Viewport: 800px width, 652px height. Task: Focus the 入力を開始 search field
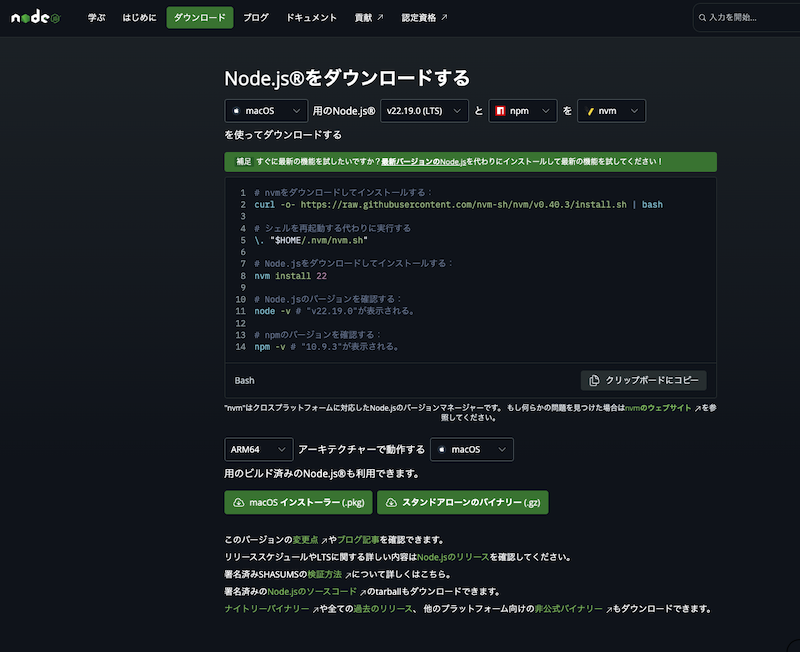coord(750,18)
